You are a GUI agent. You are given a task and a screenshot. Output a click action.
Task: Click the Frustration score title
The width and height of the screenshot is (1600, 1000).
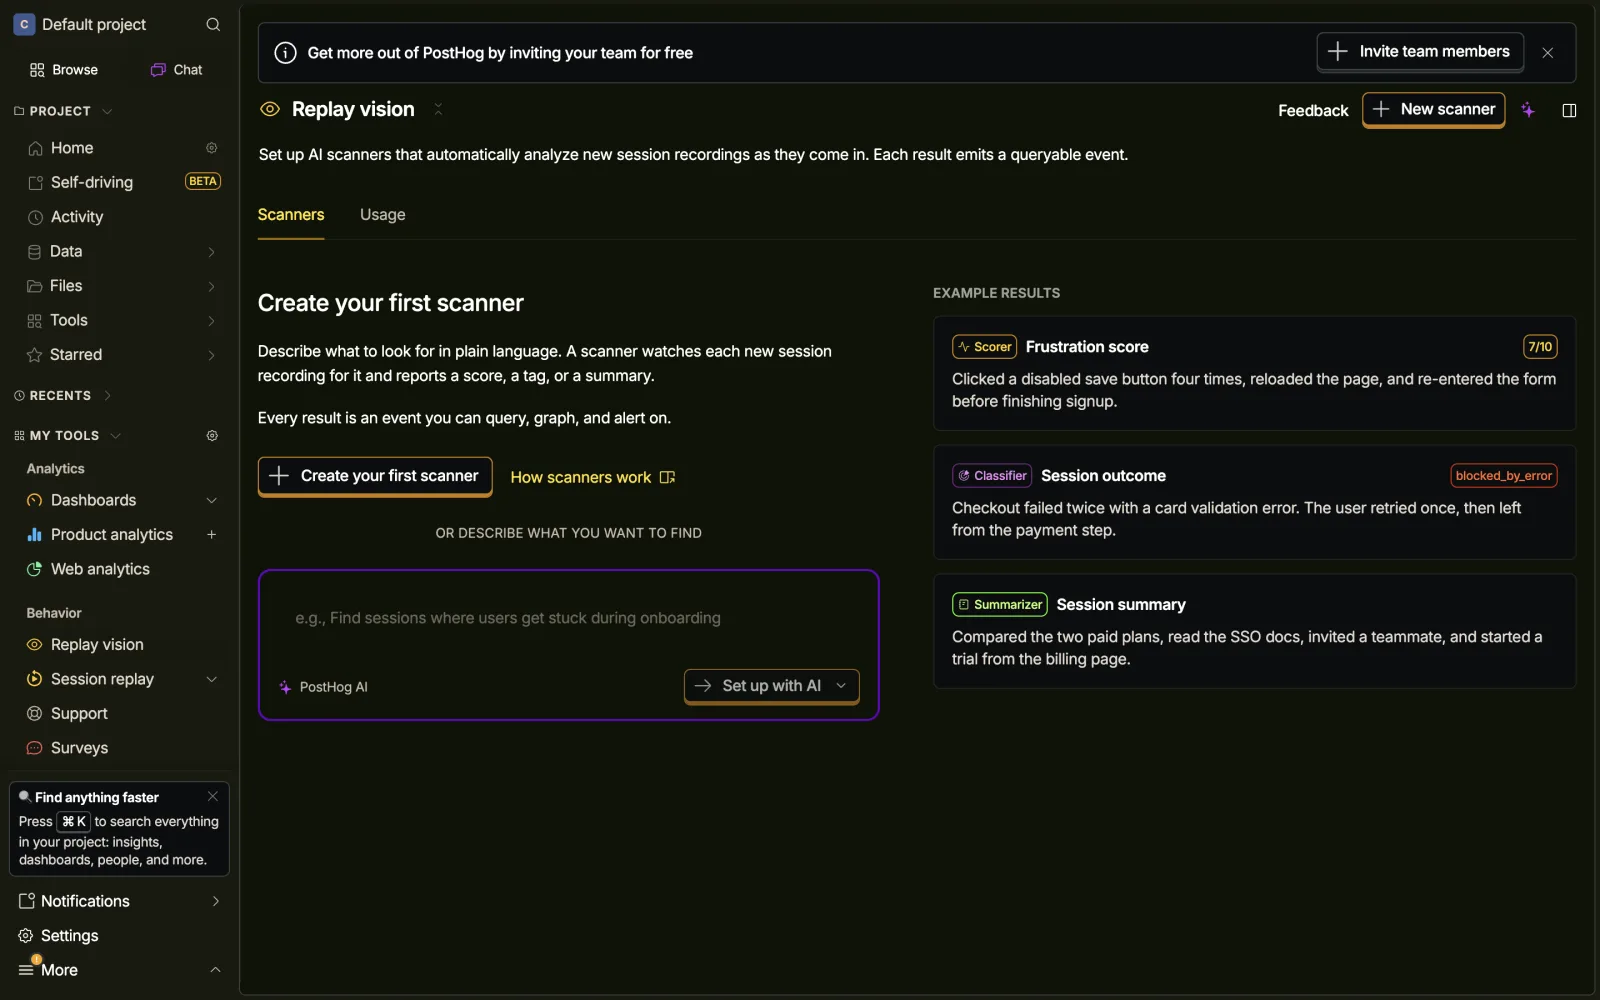1087,347
